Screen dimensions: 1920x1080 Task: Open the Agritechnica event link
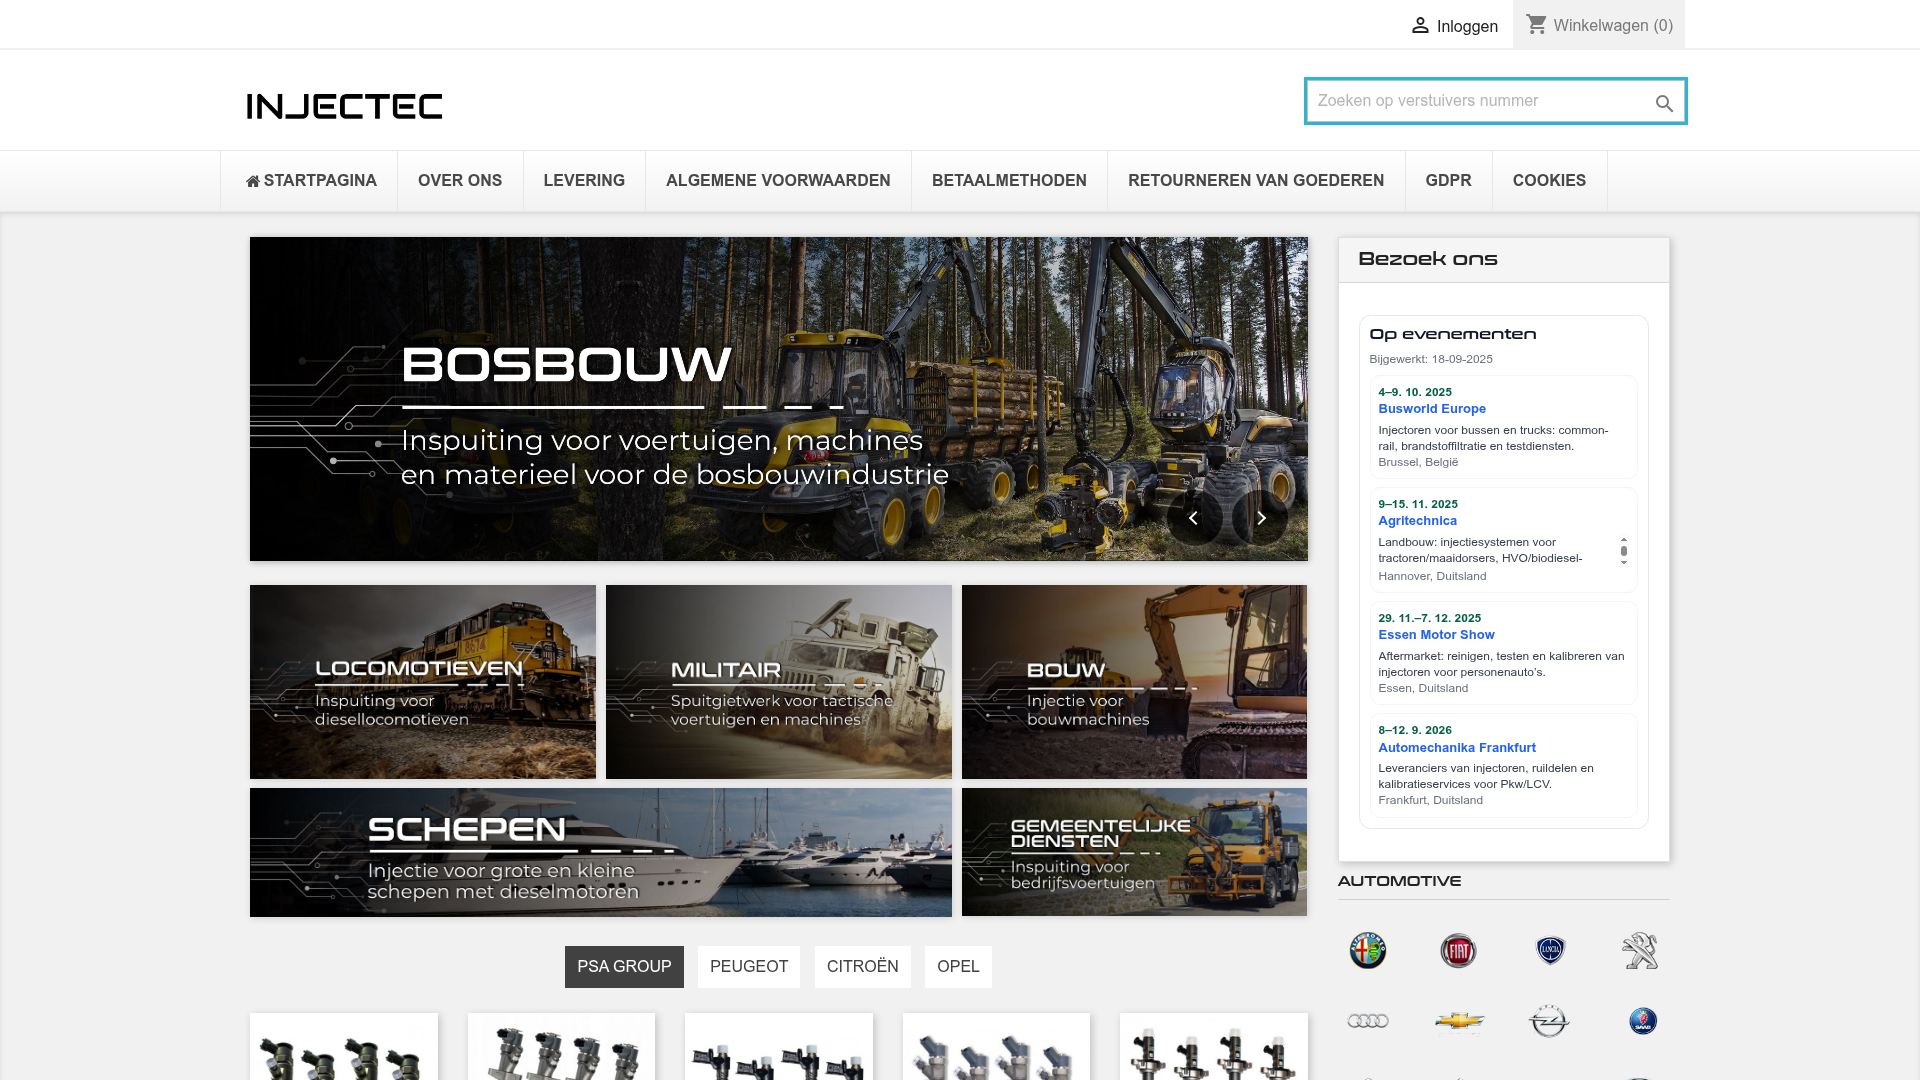click(1417, 521)
